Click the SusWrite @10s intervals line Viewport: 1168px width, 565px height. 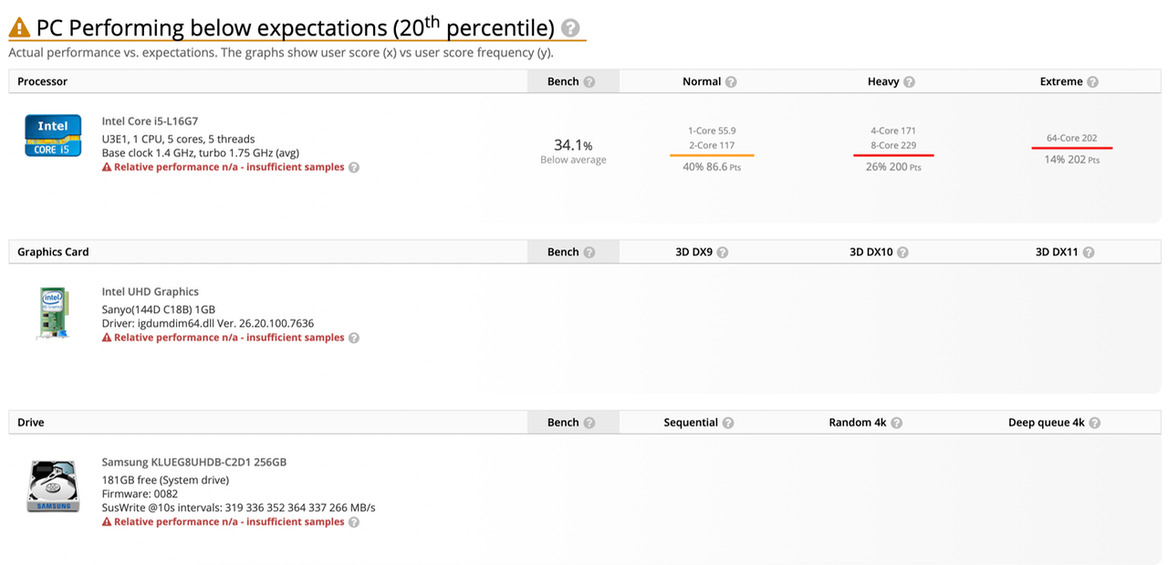238,508
